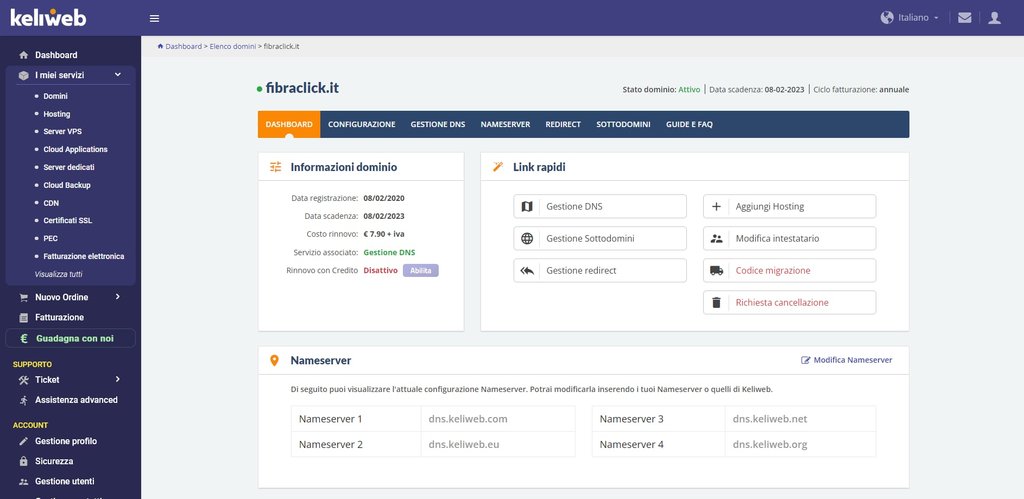This screenshot has height=499, width=1024.
Task: Click the Gestione redirect reply-arrows icon
Action: [x=527, y=270]
